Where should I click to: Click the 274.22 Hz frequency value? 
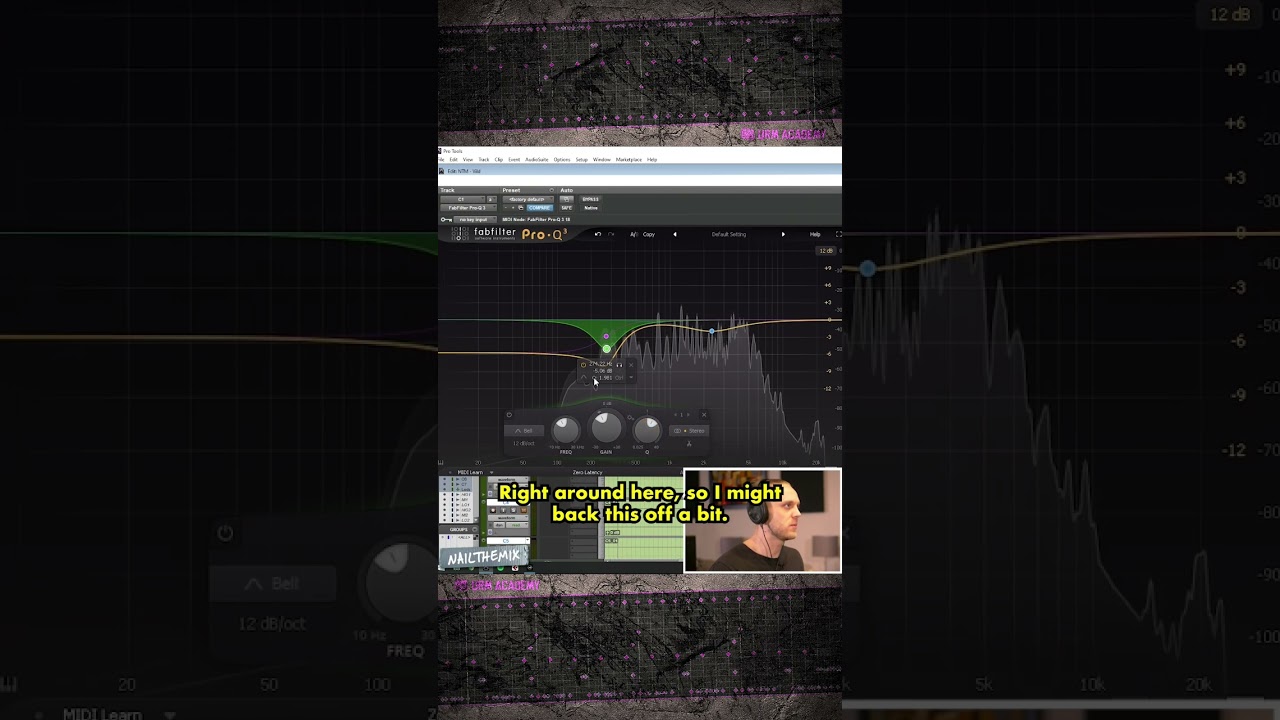600,364
